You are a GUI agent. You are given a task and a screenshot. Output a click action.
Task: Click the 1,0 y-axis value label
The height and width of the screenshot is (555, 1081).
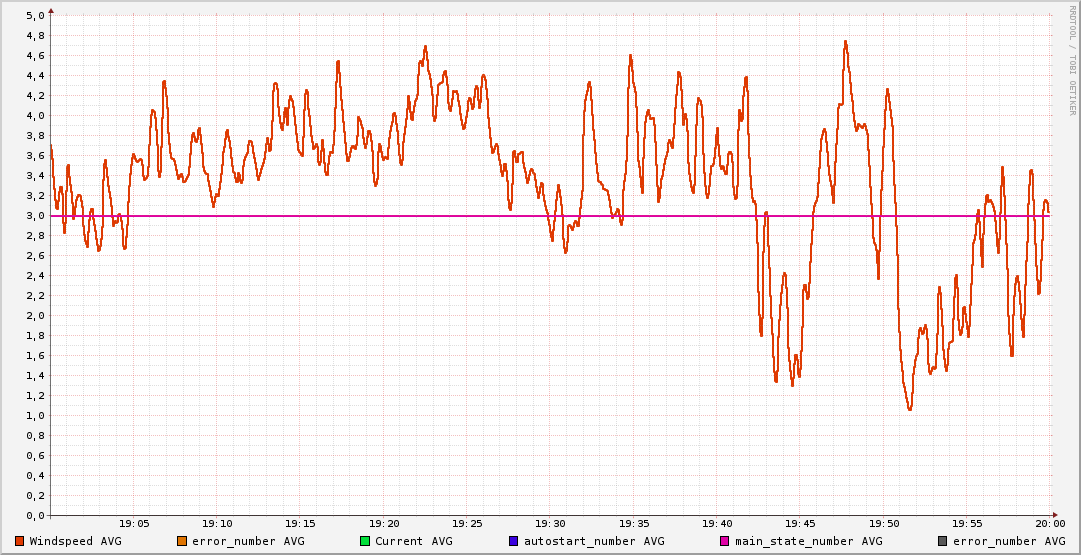pos(35,416)
